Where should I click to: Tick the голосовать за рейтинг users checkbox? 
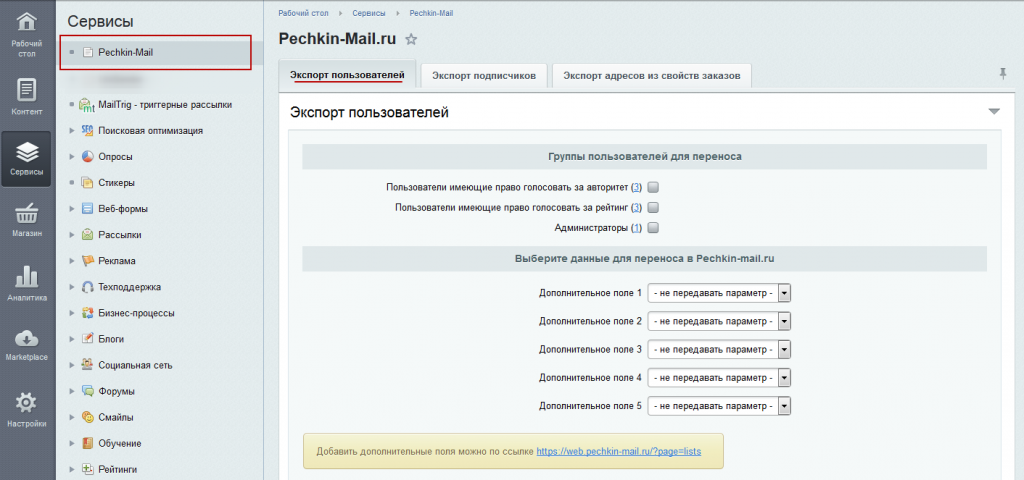point(653,208)
